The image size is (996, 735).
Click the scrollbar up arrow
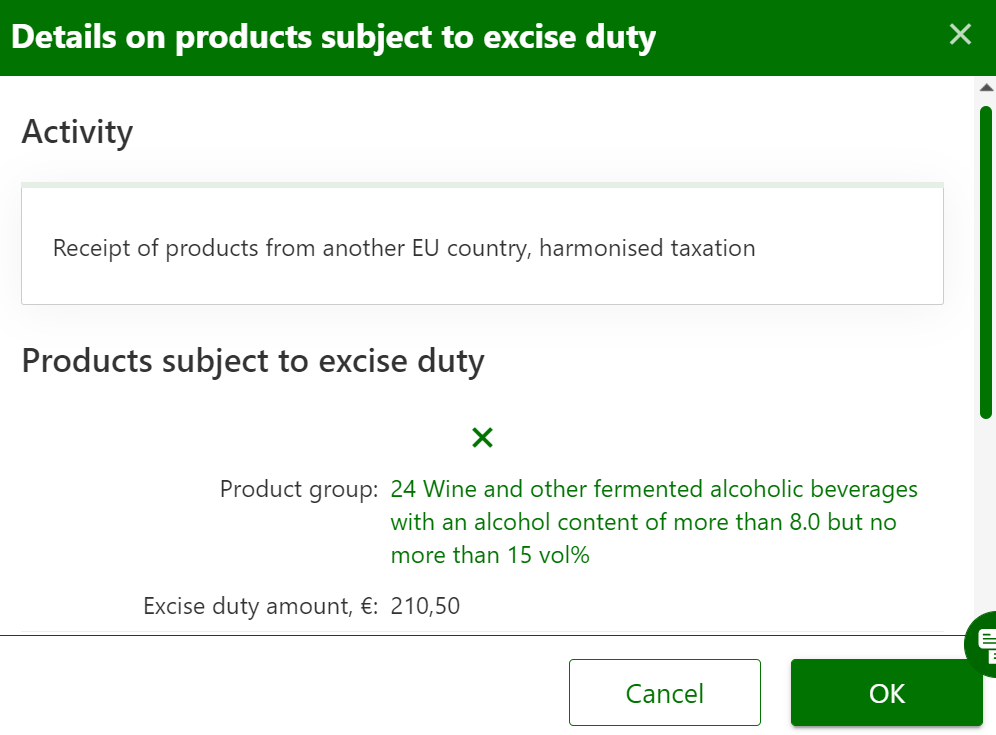pyautogui.click(x=986, y=88)
